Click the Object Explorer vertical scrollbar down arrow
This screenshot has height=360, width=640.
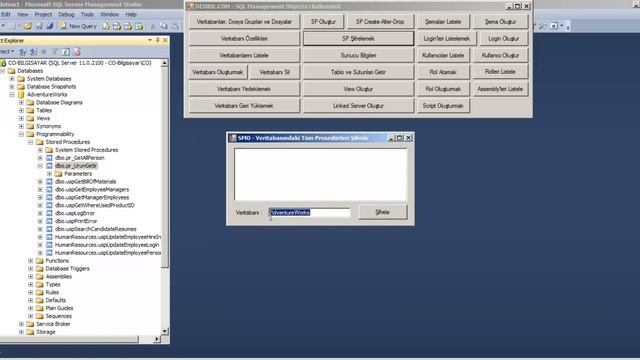164,331
